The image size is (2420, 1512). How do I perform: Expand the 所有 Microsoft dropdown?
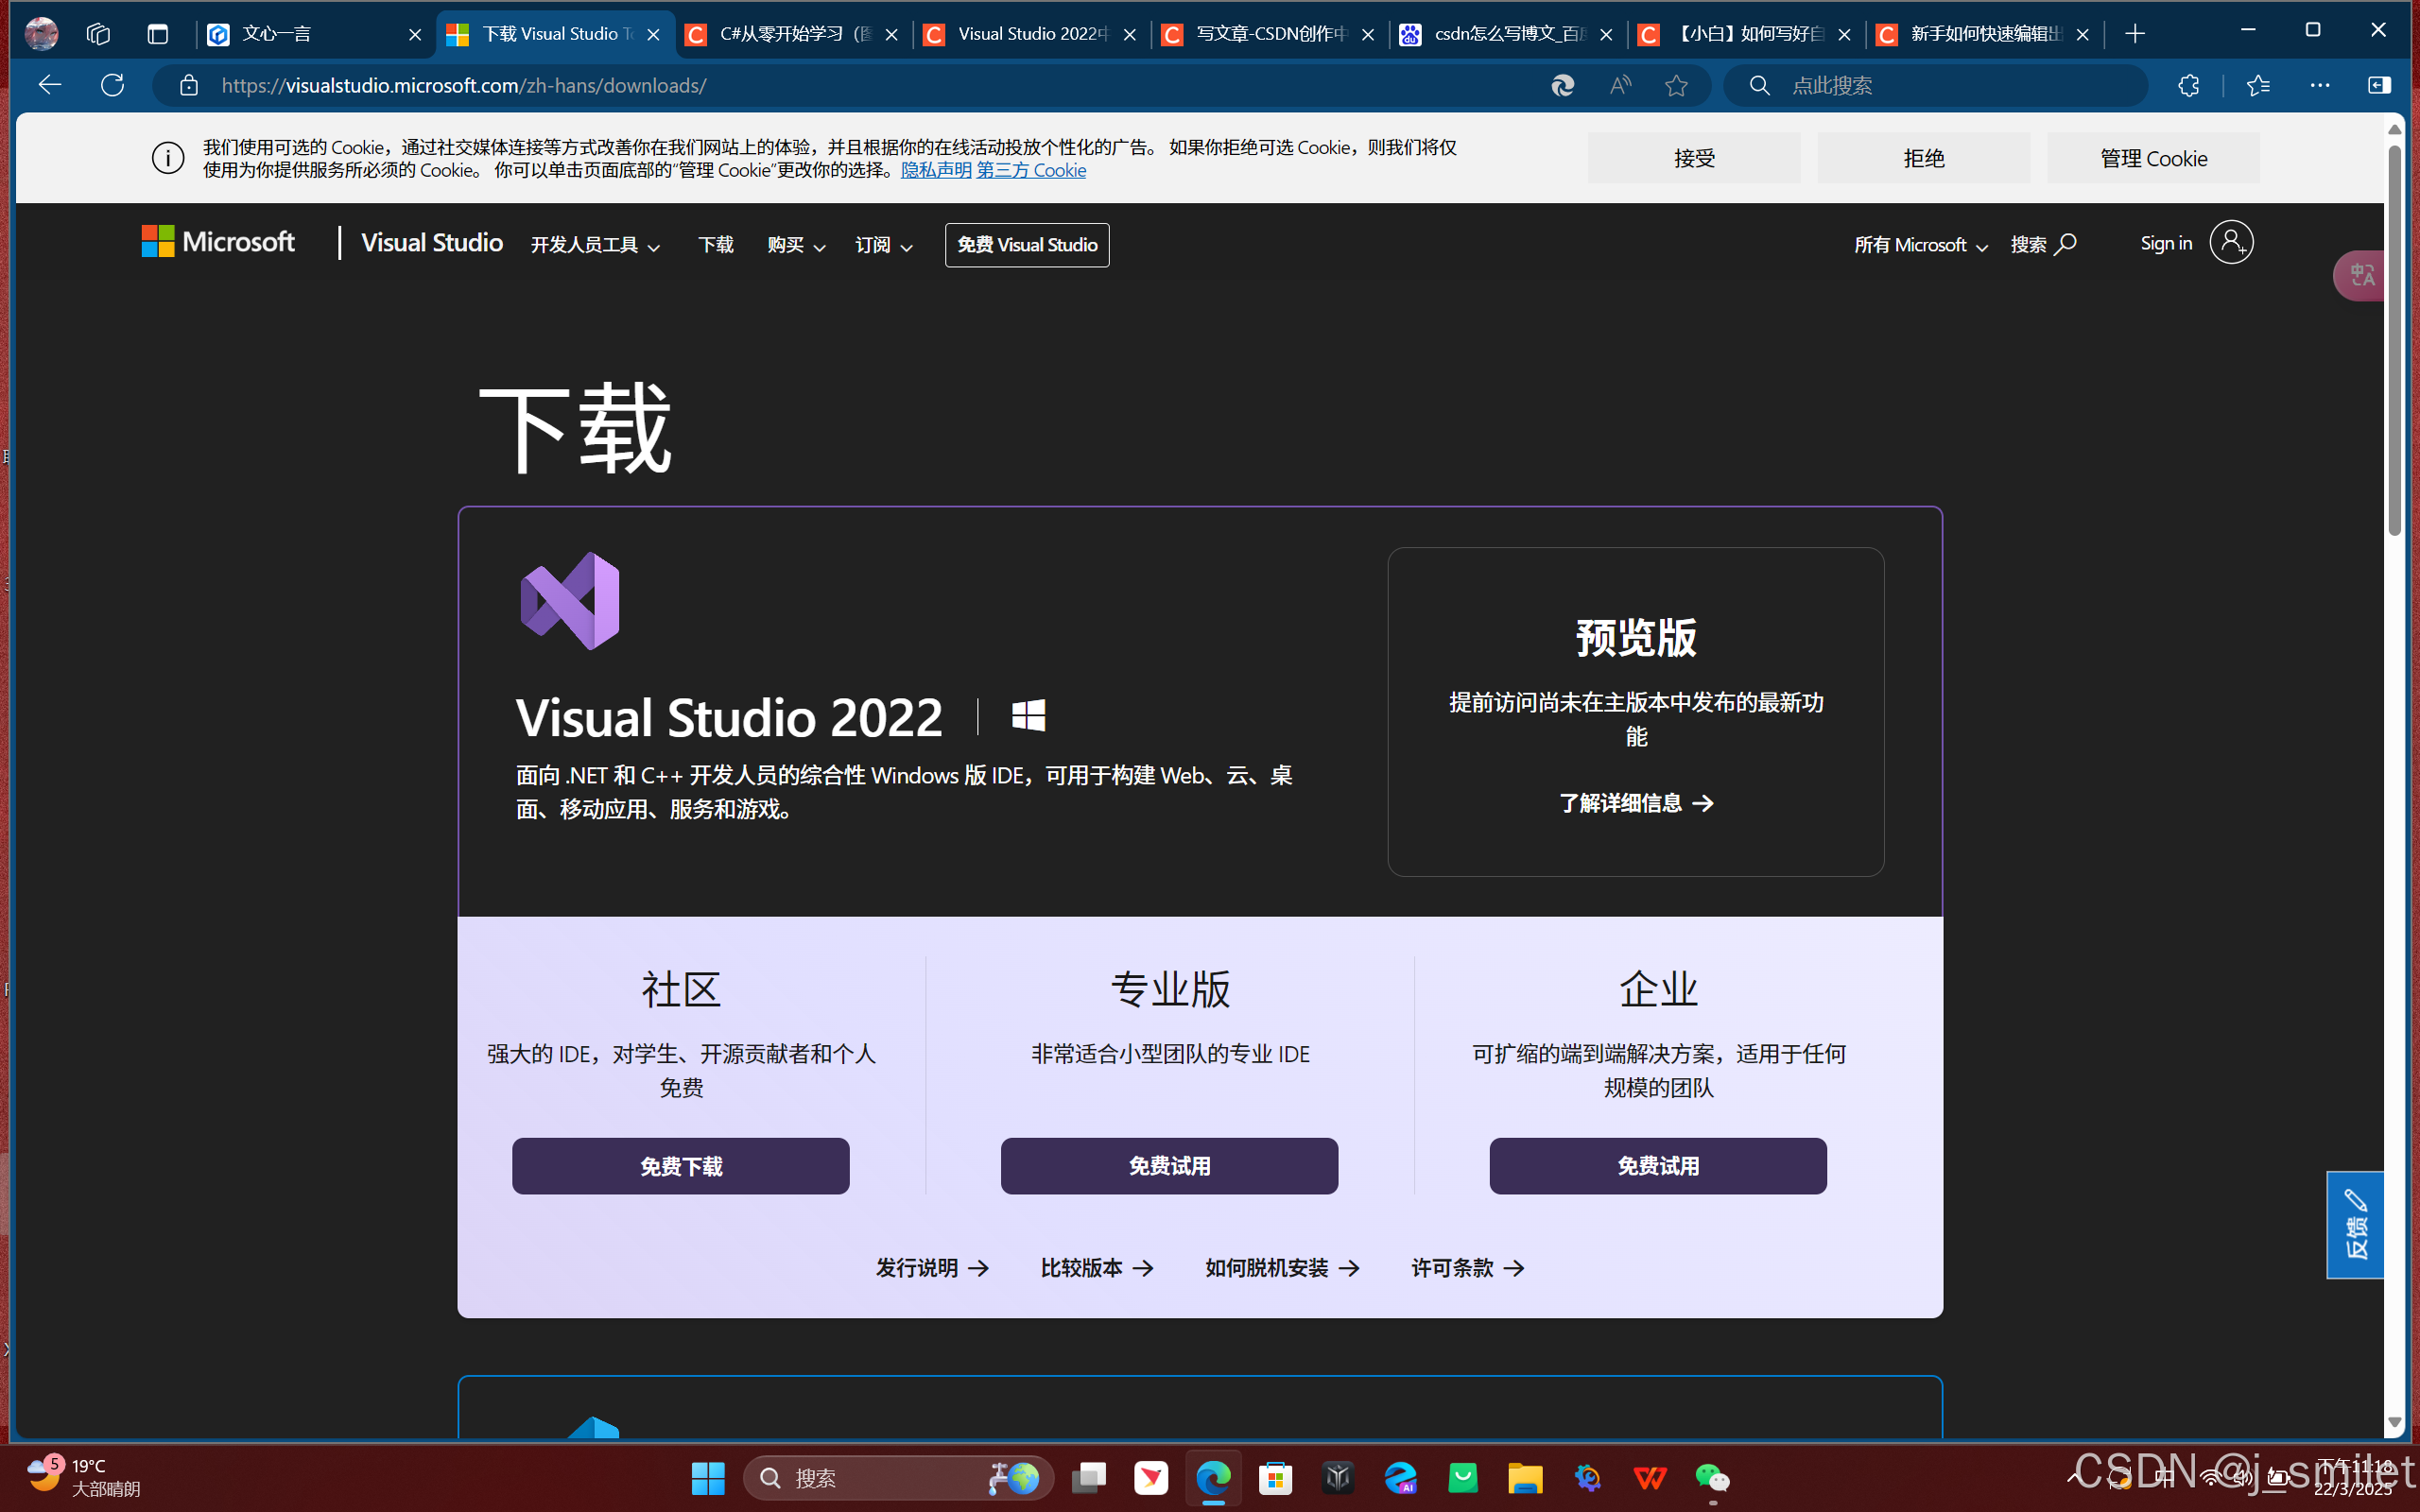(x=1920, y=245)
